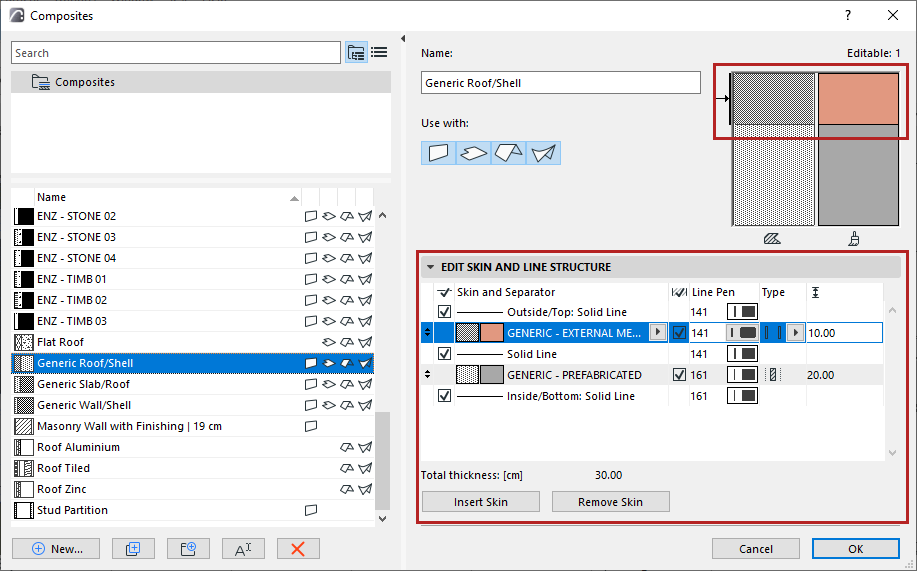
Task: Select ENZ - STONE 02 composite
Action: [x=192, y=216]
